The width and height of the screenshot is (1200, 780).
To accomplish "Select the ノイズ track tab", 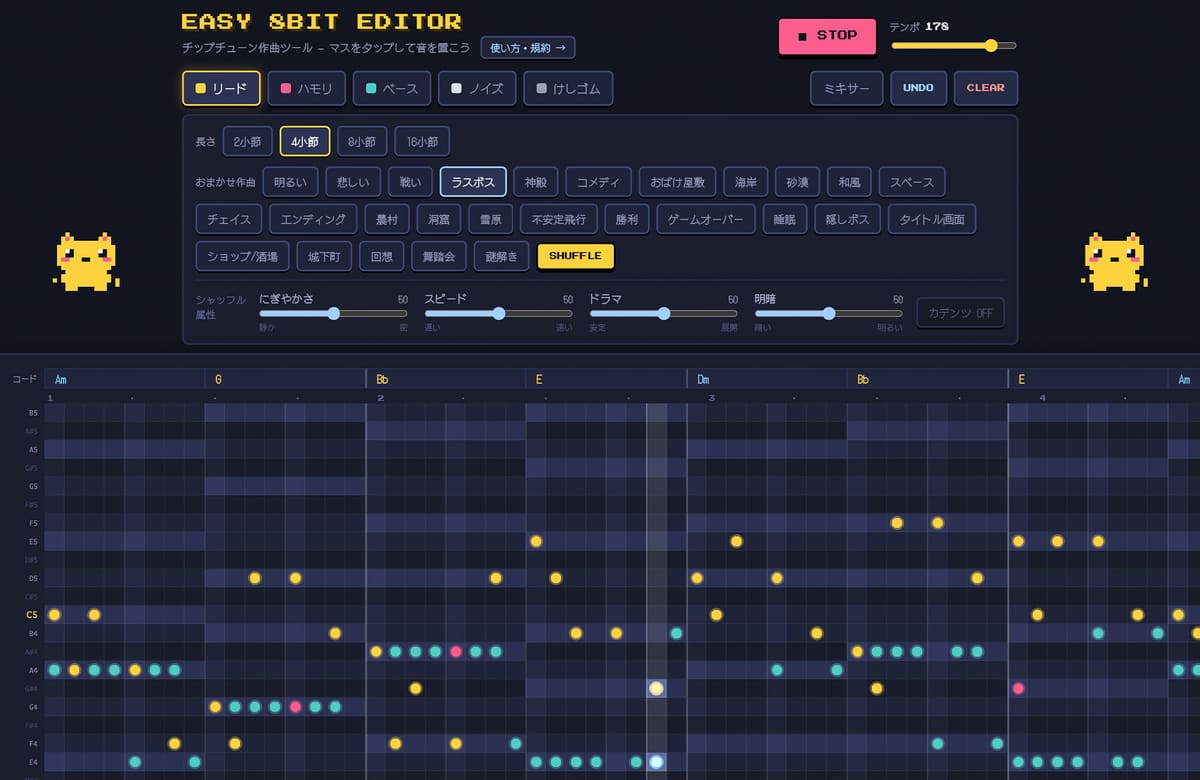I will coord(477,88).
